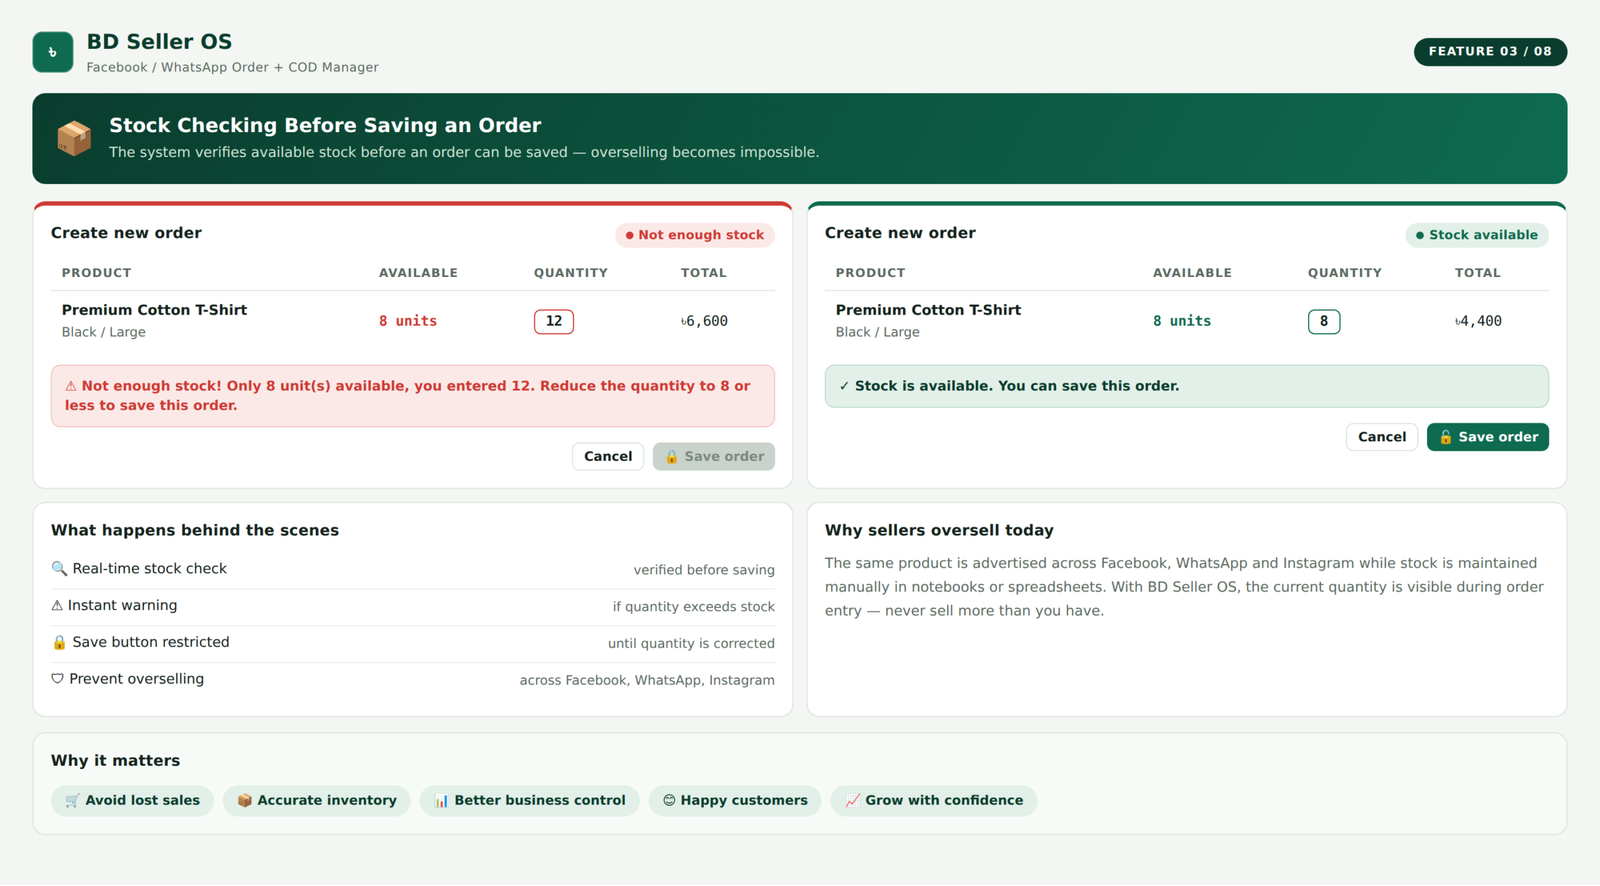Click the 'verified before saving' text
This screenshot has height=886, width=1600.
pyautogui.click(x=704, y=570)
